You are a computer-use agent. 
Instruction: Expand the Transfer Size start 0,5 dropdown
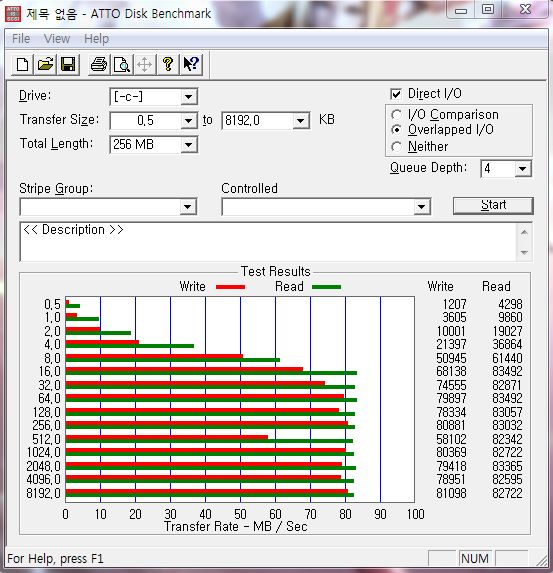[x=189, y=121]
